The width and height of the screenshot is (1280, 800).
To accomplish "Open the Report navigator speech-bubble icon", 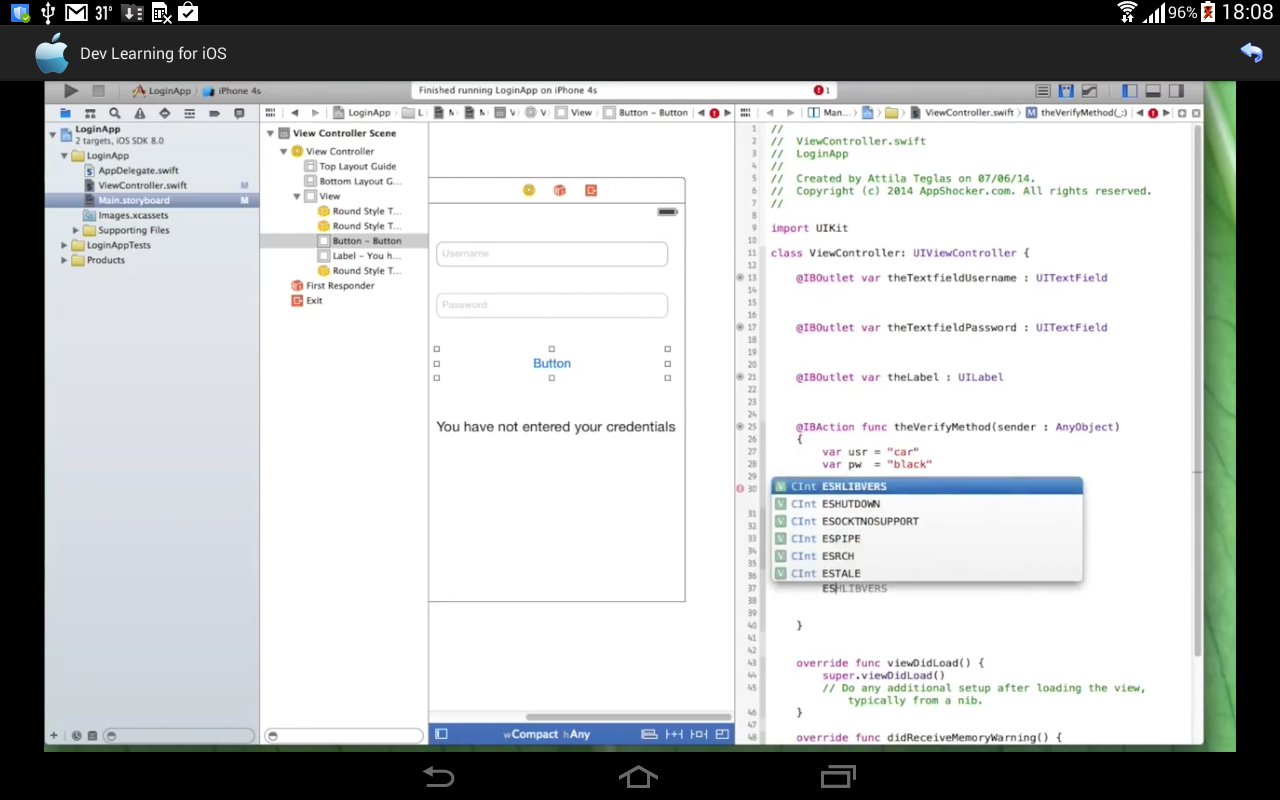I will coord(239,113).
